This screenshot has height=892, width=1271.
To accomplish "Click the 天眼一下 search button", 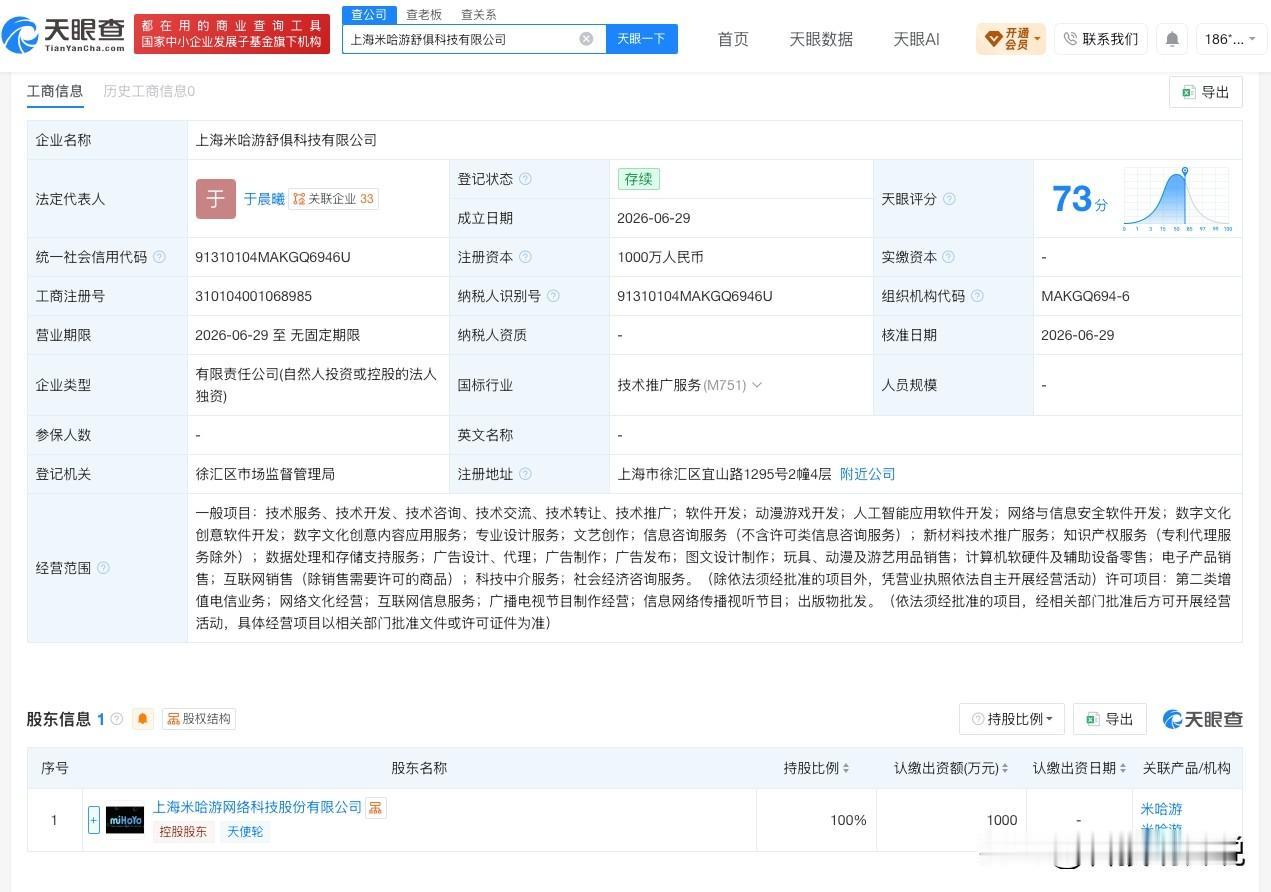I will click(642, 39).
